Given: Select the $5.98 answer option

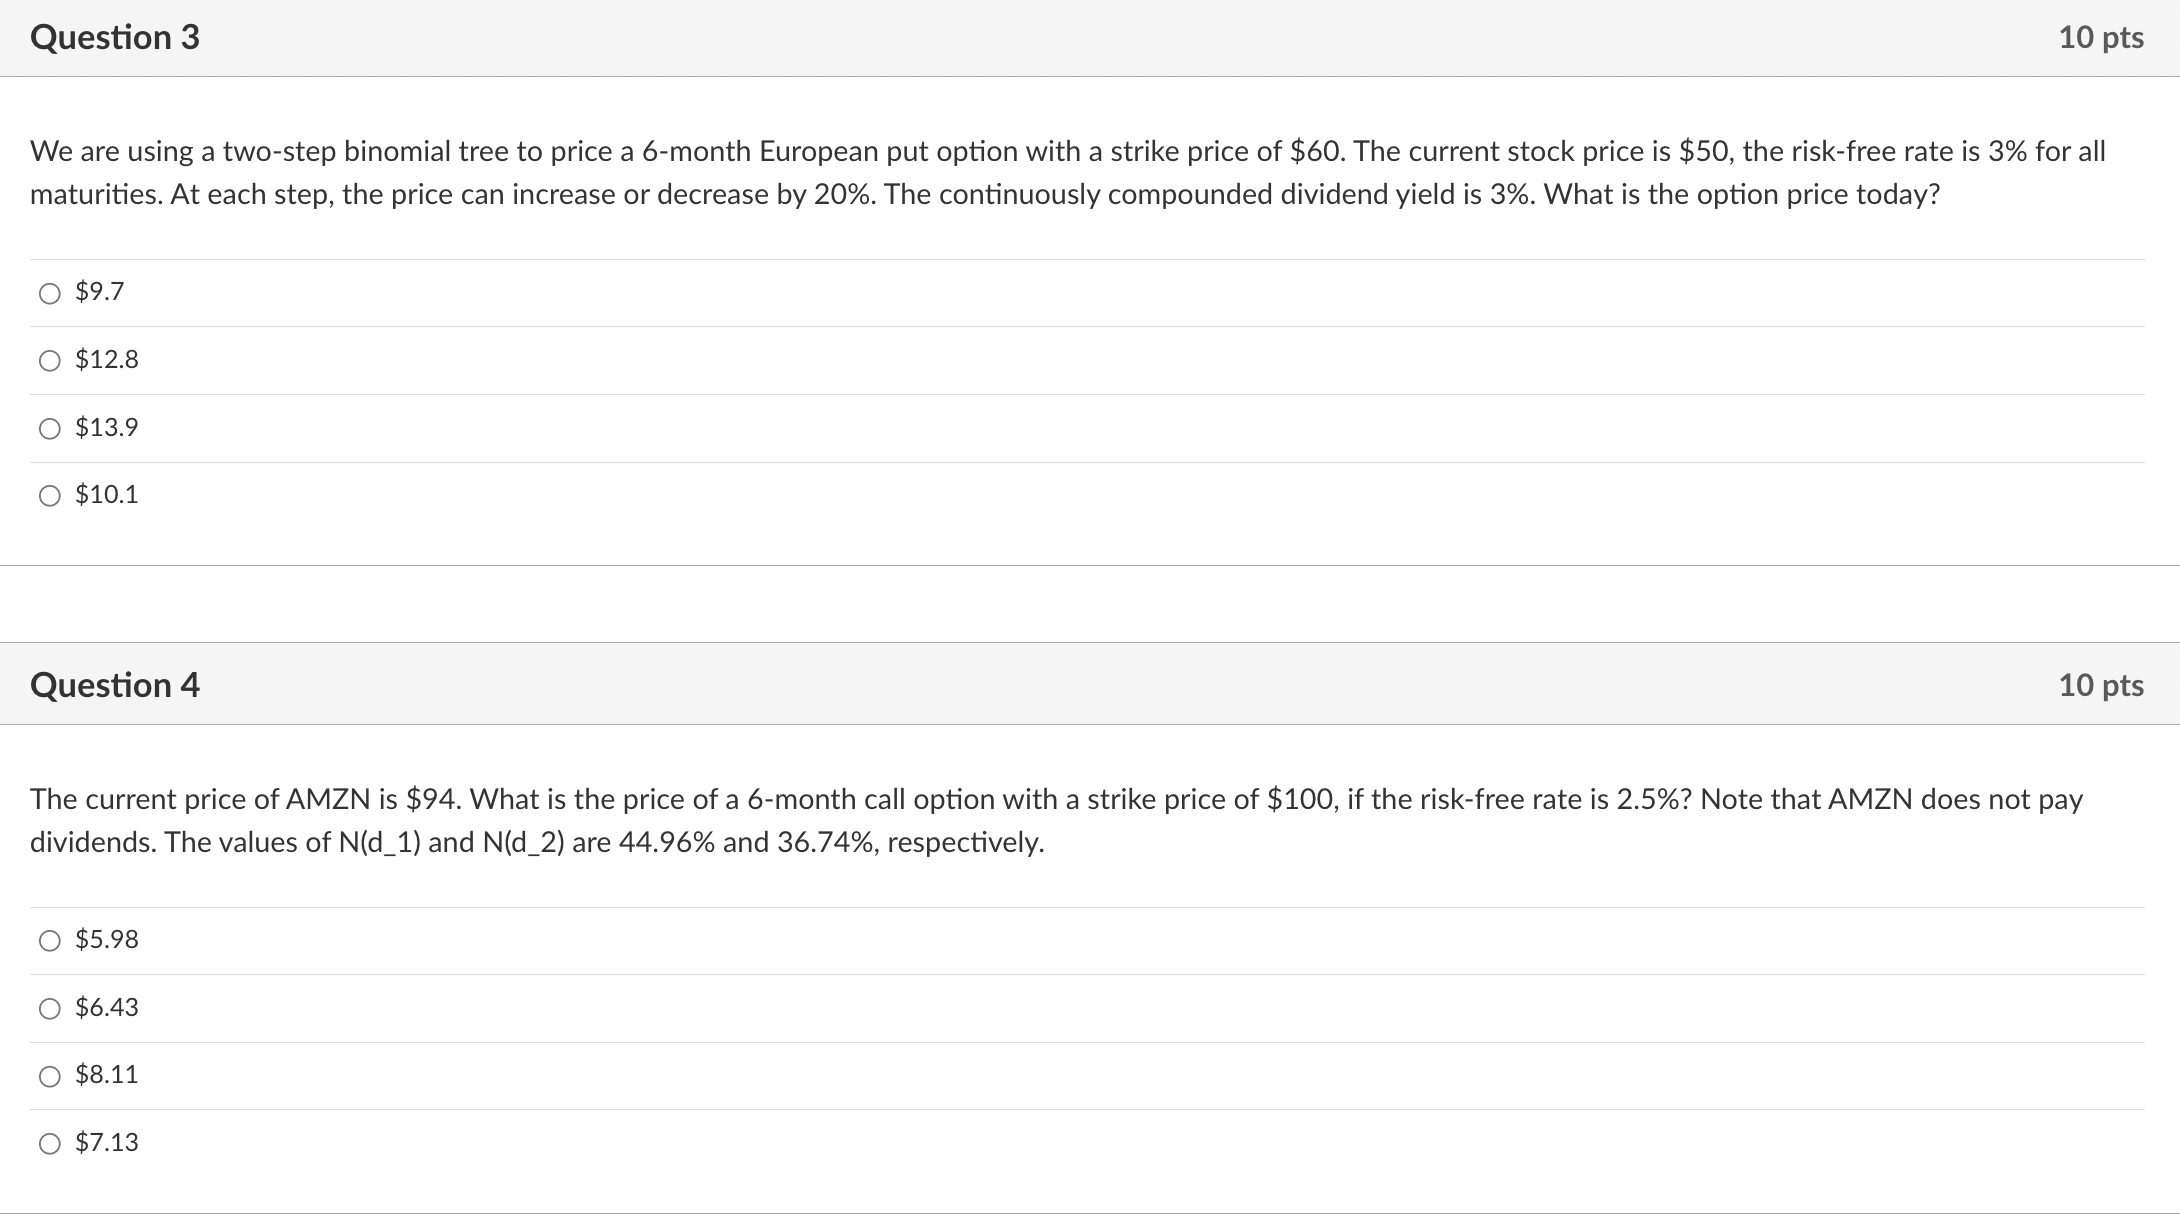Looking at the screenshot, I should (49, 940).
